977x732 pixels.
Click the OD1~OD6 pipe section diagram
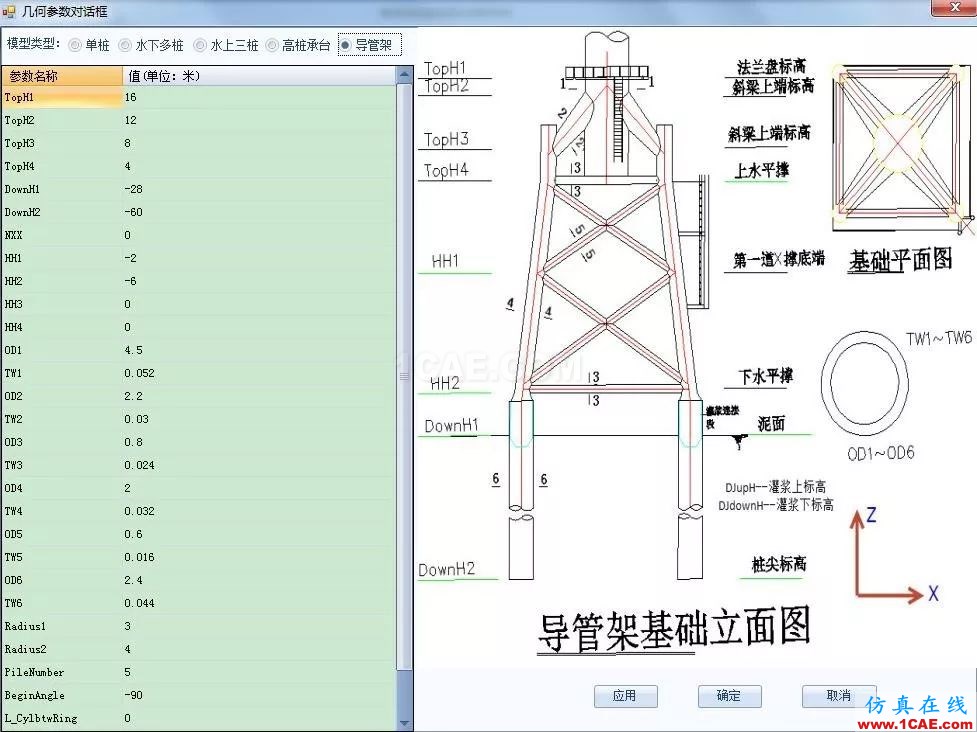point(864,382)
